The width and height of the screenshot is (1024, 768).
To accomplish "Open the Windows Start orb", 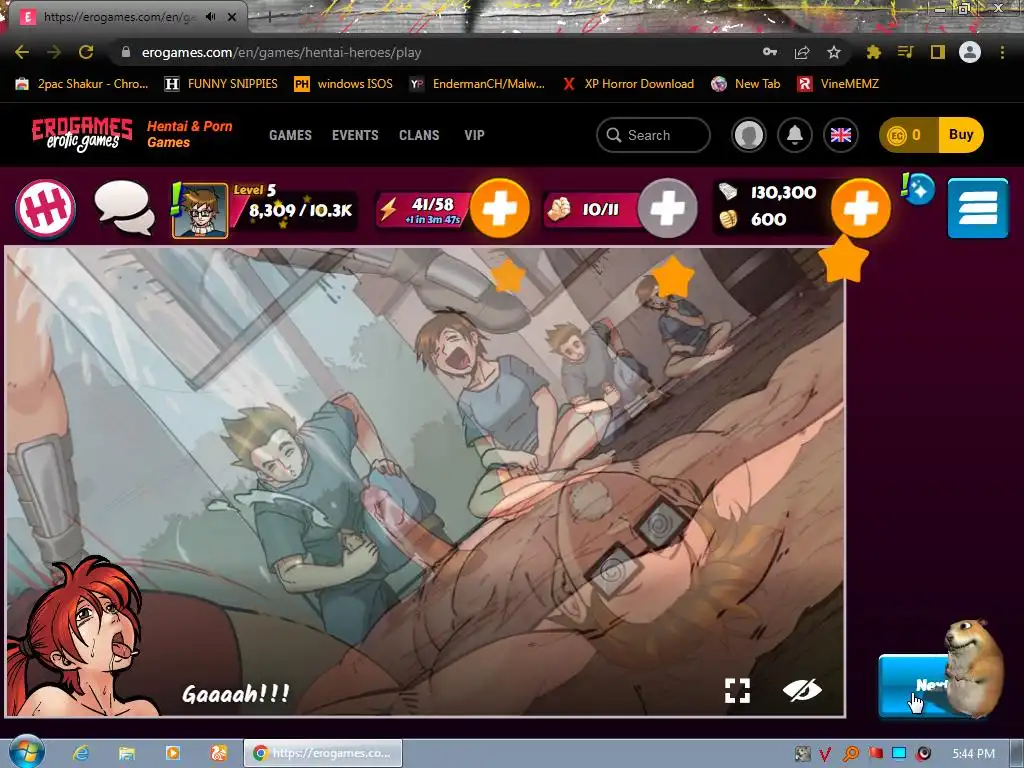I will [27, 752].
